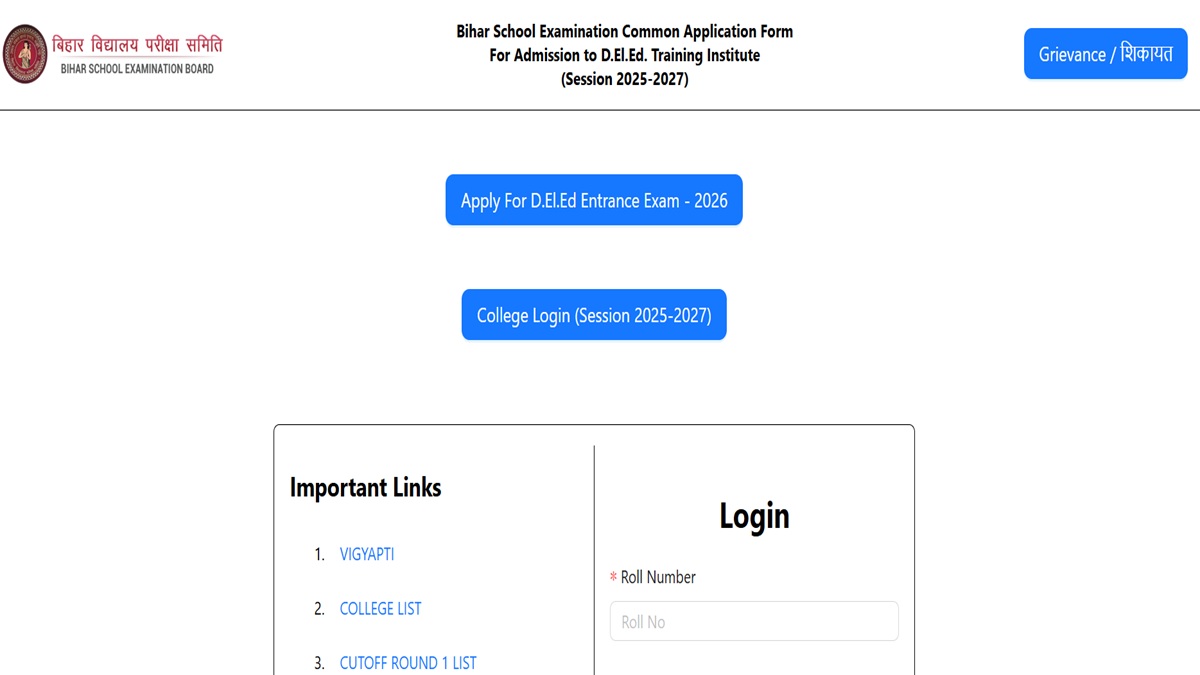The width and height of the screenshot is (1200, 675).
Task: Click the 'Important Links' heading
Action: [365, 488]
